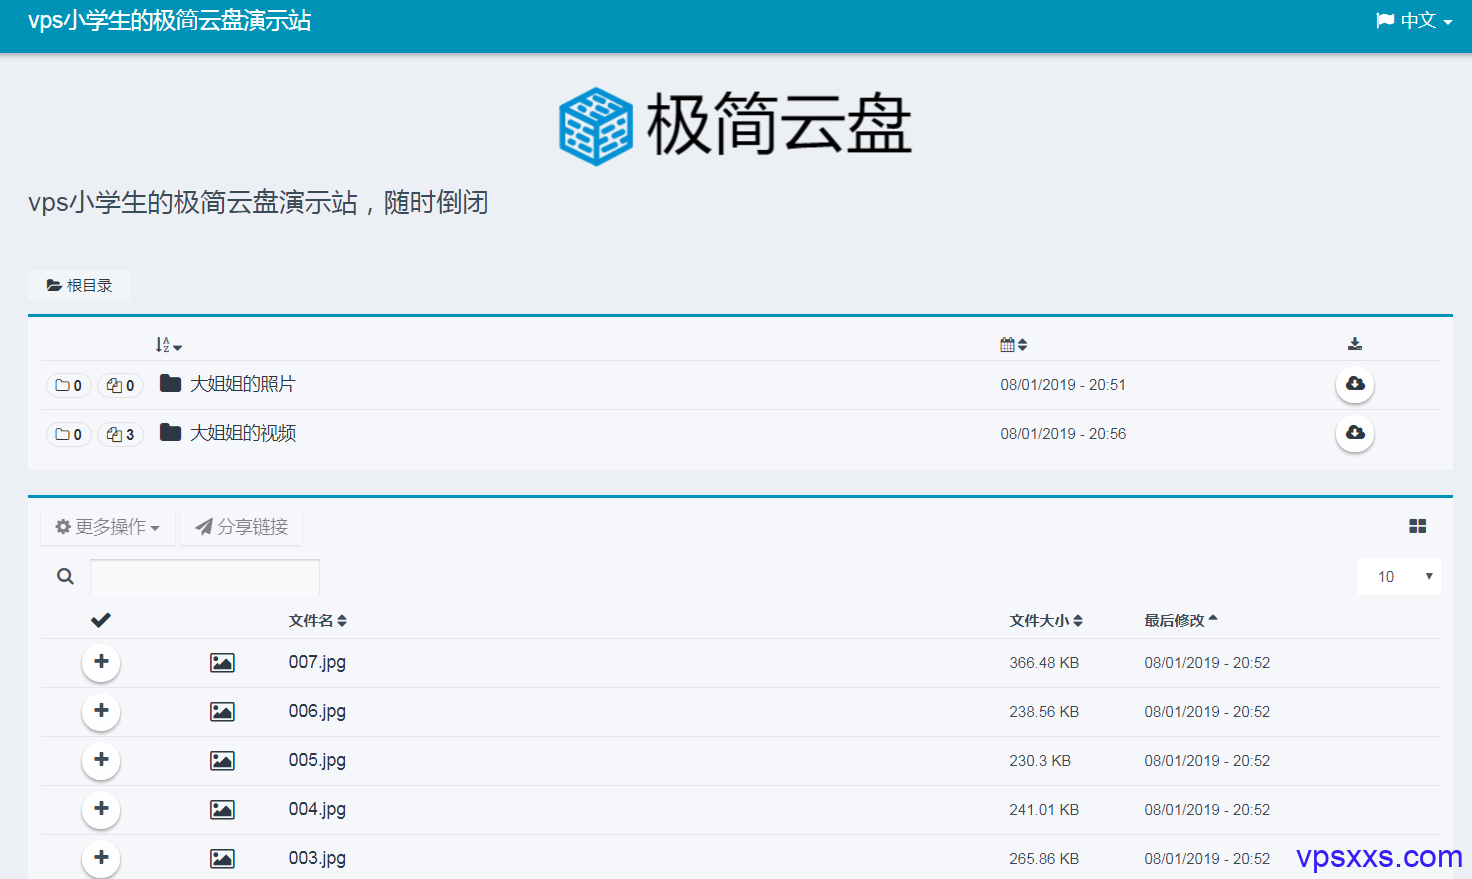The image size is (1472, 879).
Task: Click file size 238.56 KB
Action: coord(1044,712)
